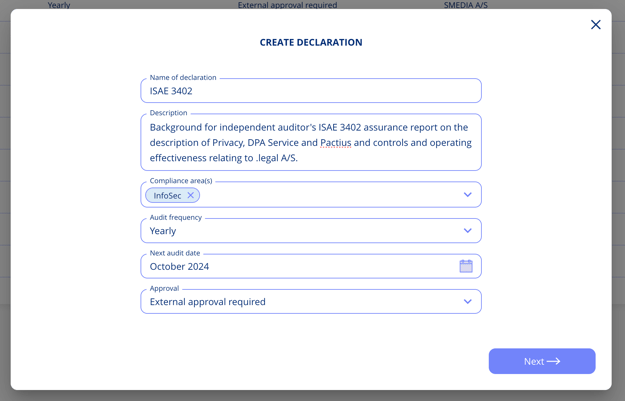The image size is (625, 401).
Task: Focus the Name of declaration field
Action: 310,91
